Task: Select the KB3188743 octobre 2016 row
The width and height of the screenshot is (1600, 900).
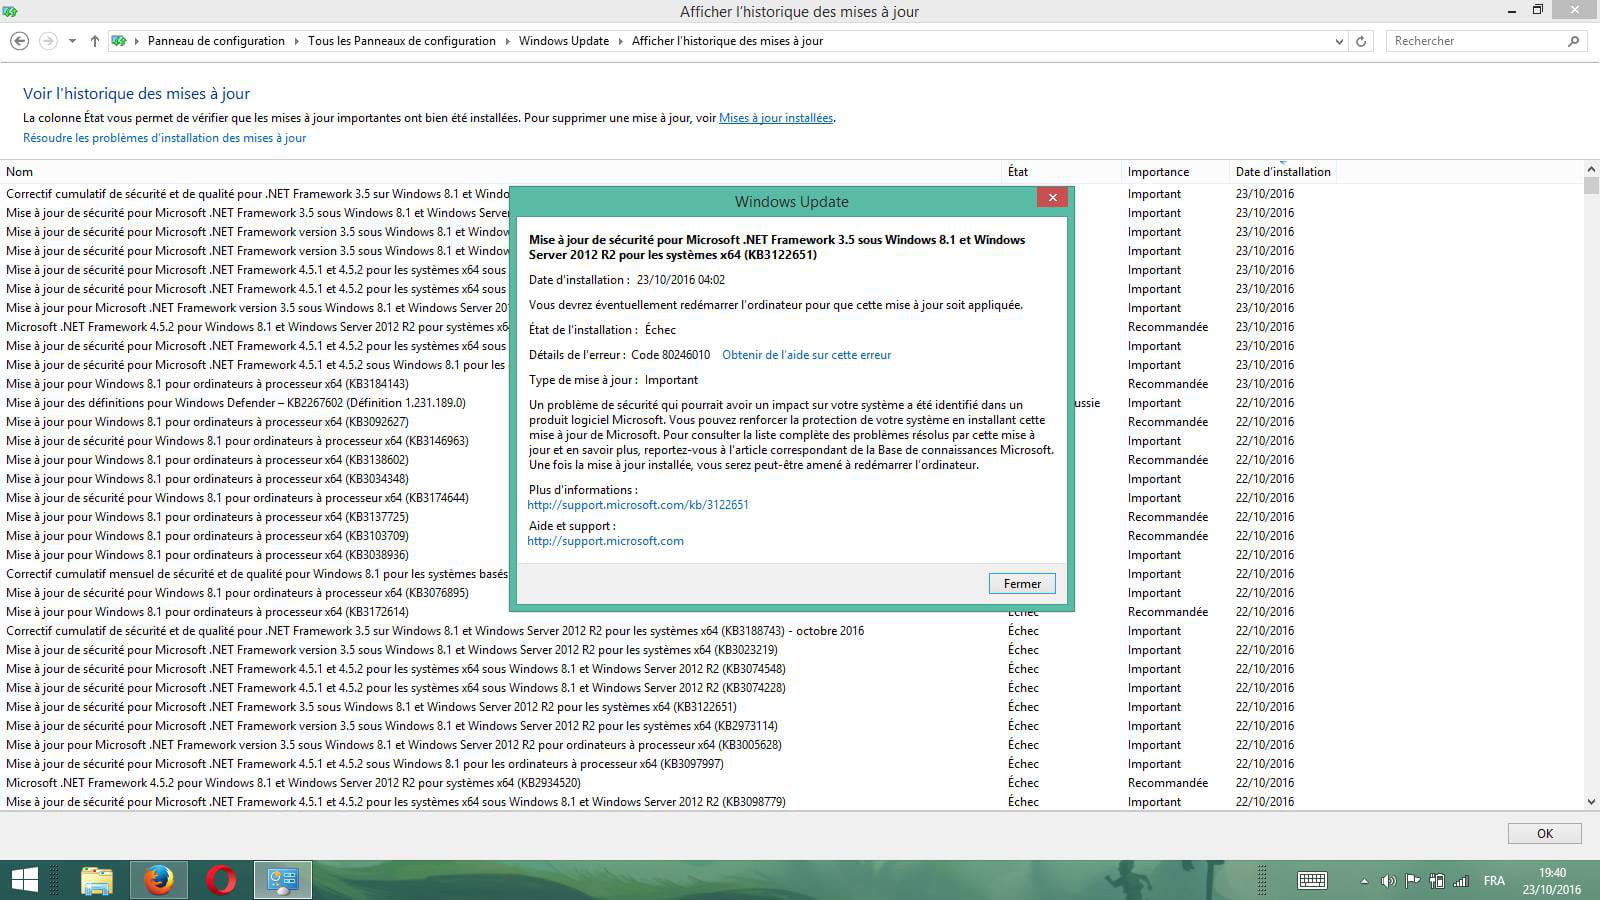Action: click(x=670, y=631)
